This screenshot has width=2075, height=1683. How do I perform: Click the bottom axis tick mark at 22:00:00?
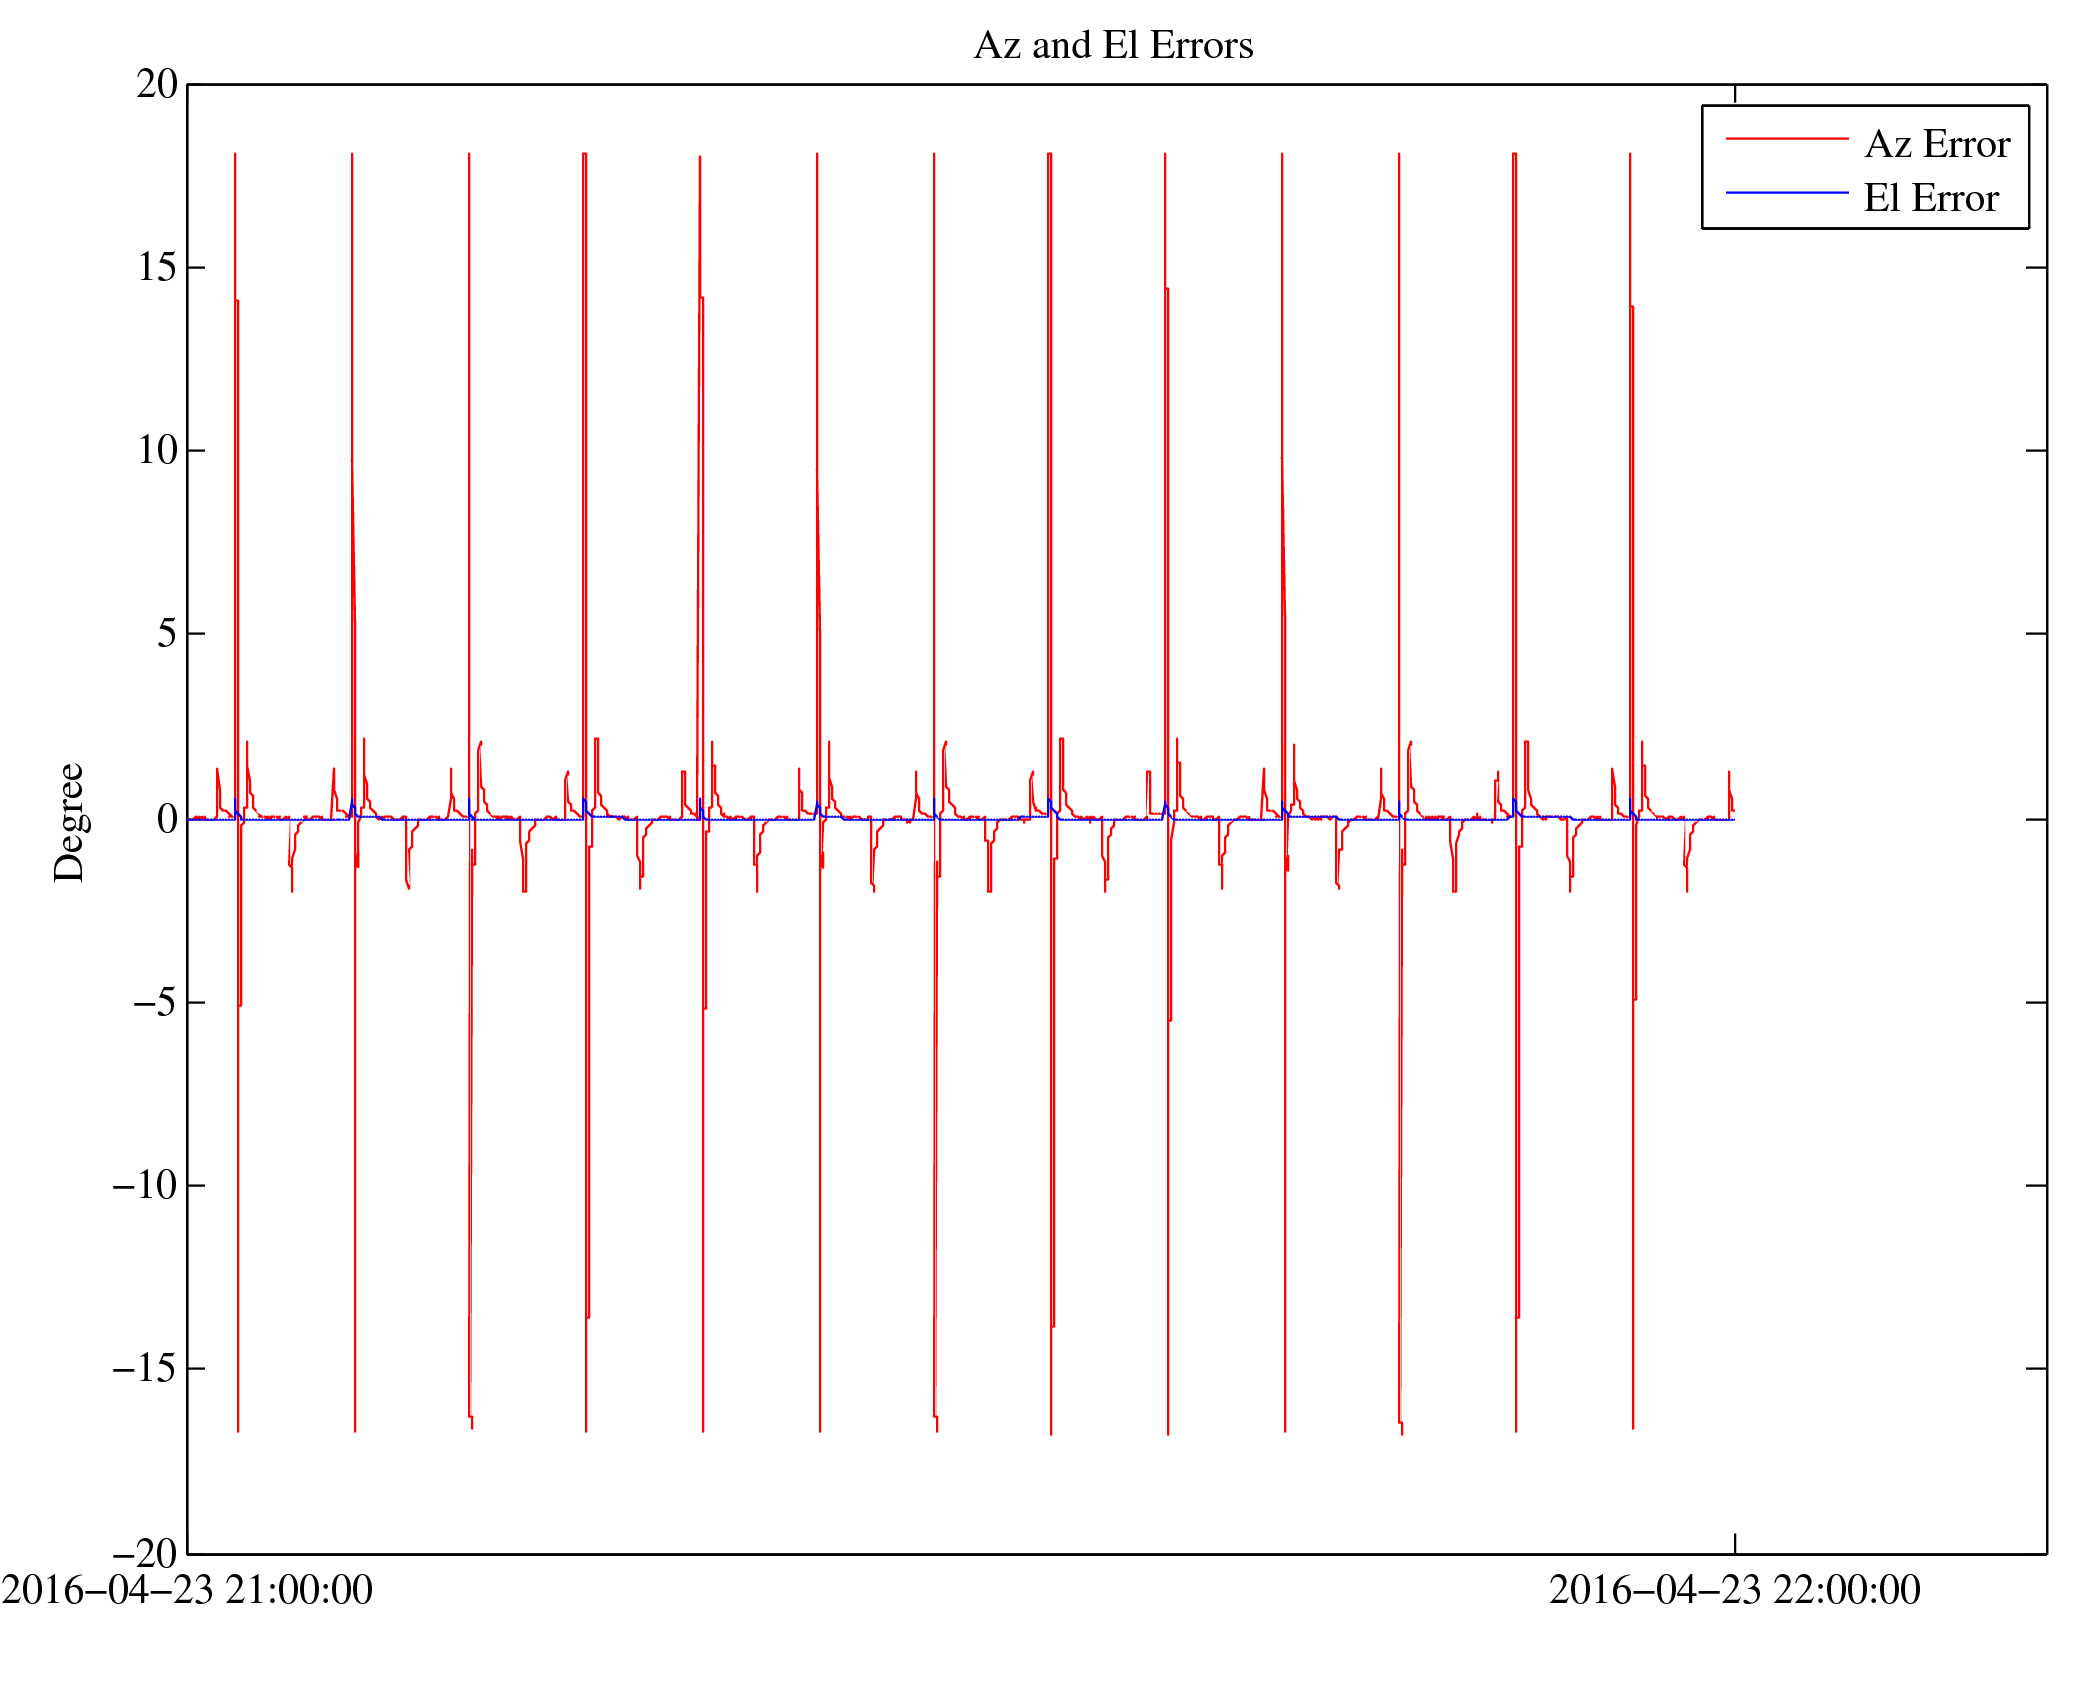[1734, 1543]
